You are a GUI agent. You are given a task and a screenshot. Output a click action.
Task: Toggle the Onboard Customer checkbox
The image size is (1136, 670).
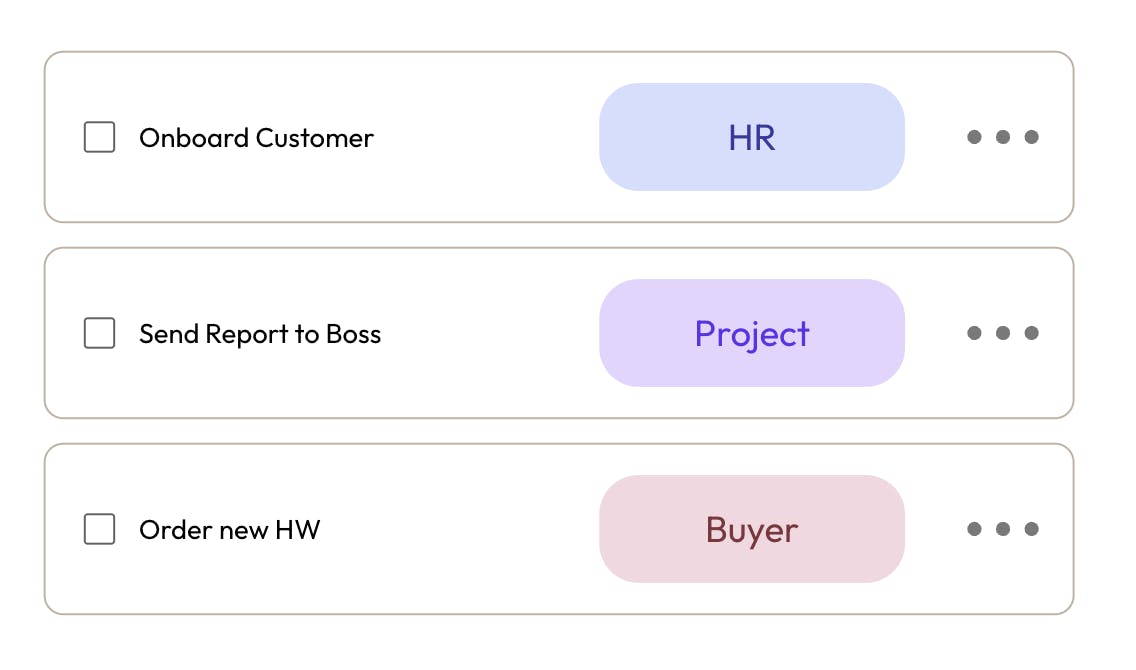pos(99,137)
